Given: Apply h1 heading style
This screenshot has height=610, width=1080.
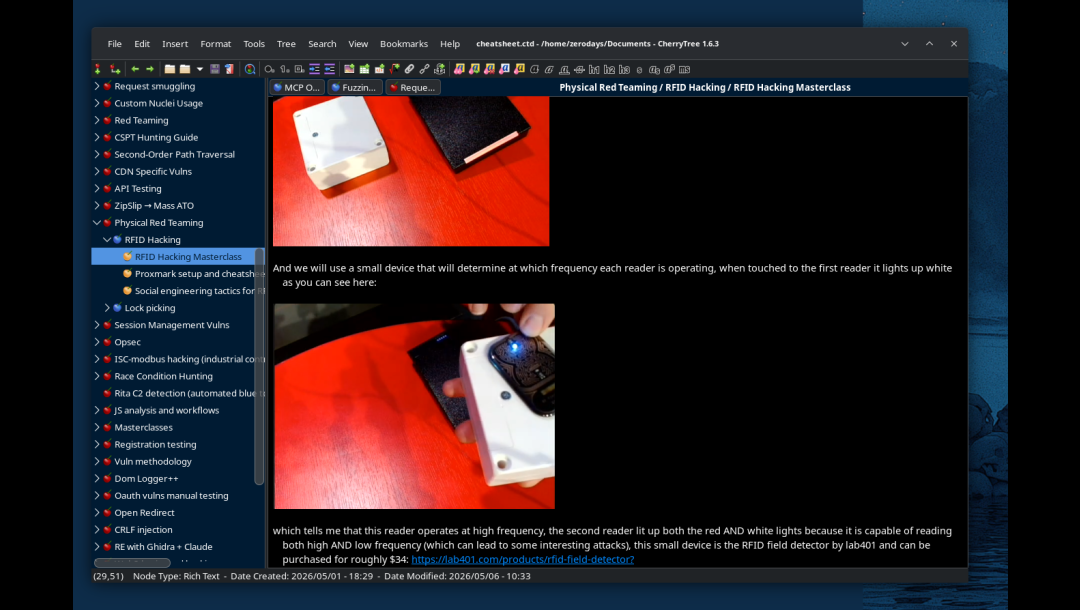Looking at the screenshot, I should coord(594,69).
